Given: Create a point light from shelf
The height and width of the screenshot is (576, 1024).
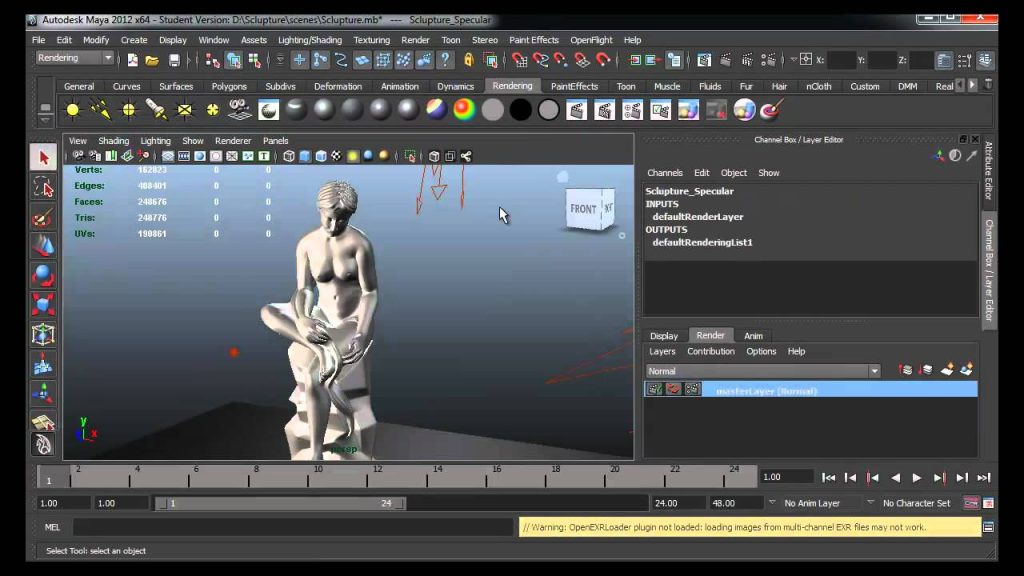Looking at the screenshot, I should (x=129, y=110).
